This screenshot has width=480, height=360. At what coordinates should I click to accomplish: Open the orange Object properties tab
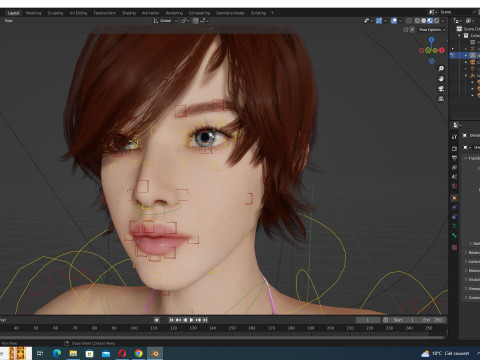click(x=454, y=198)
